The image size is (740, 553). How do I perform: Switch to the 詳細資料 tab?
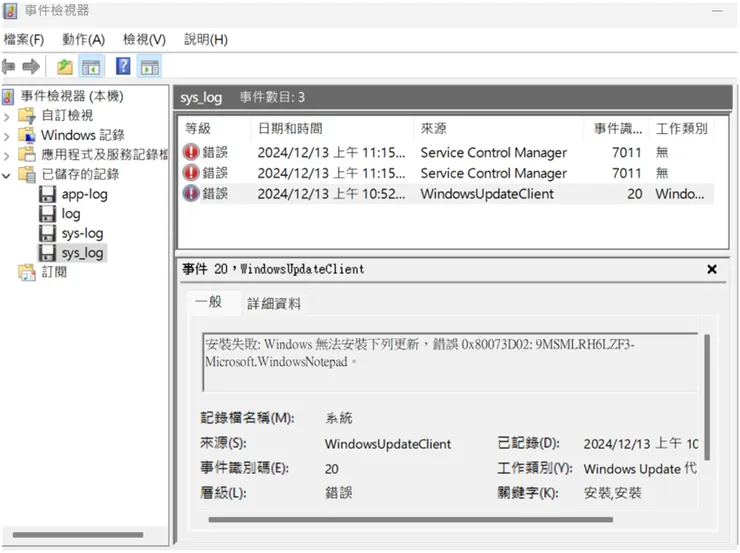(x=274, y=304)
